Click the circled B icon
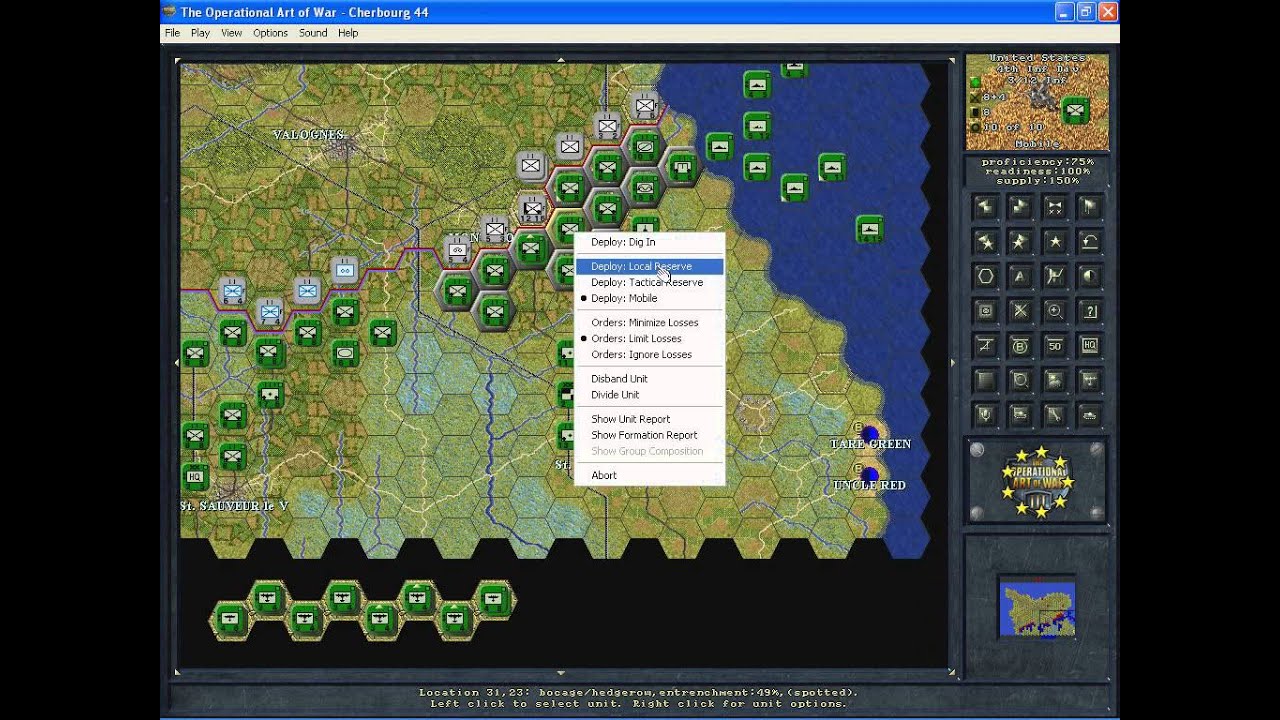Screen dimensions: 1280x720 [x=1020, y=345]
